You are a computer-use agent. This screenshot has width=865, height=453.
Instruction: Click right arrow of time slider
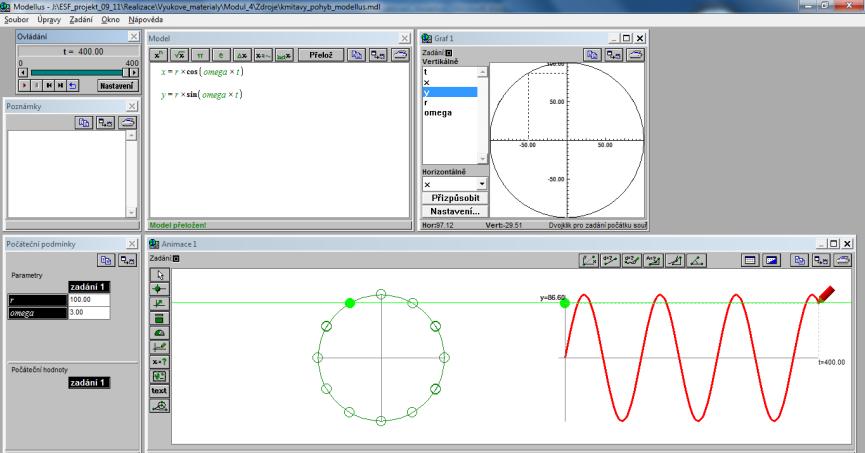134,72
